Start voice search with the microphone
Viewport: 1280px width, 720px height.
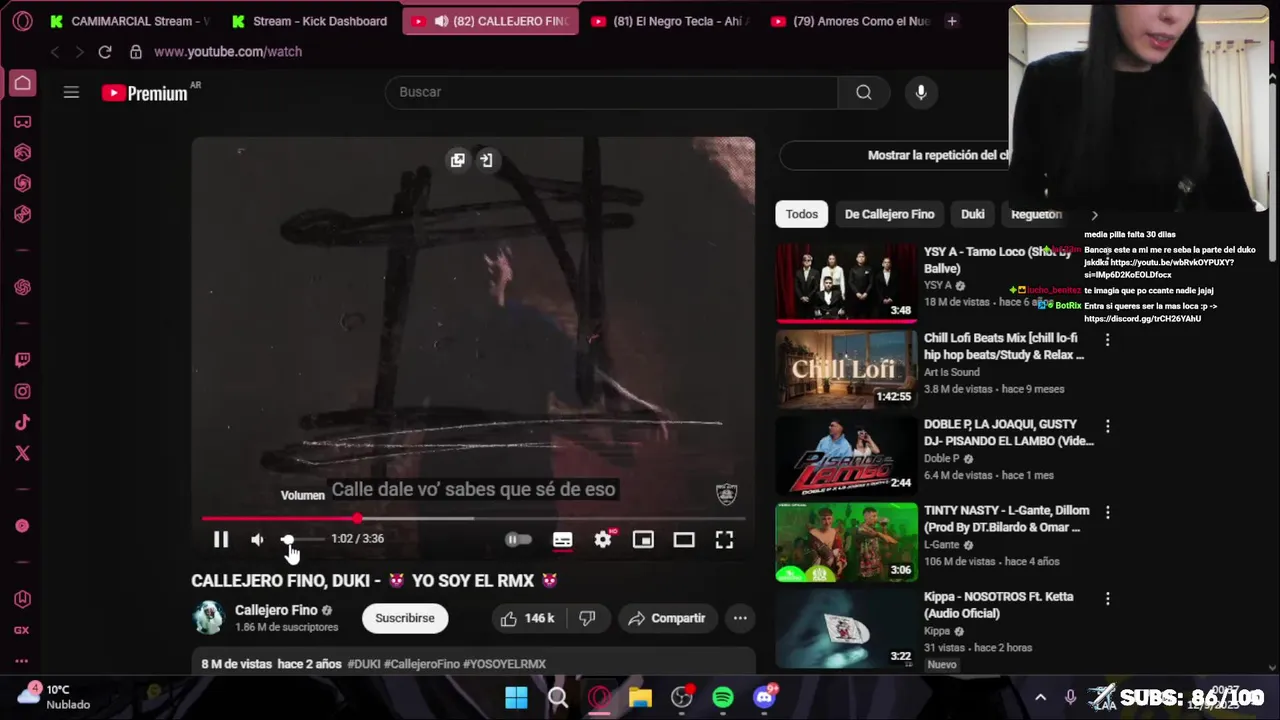921,92
